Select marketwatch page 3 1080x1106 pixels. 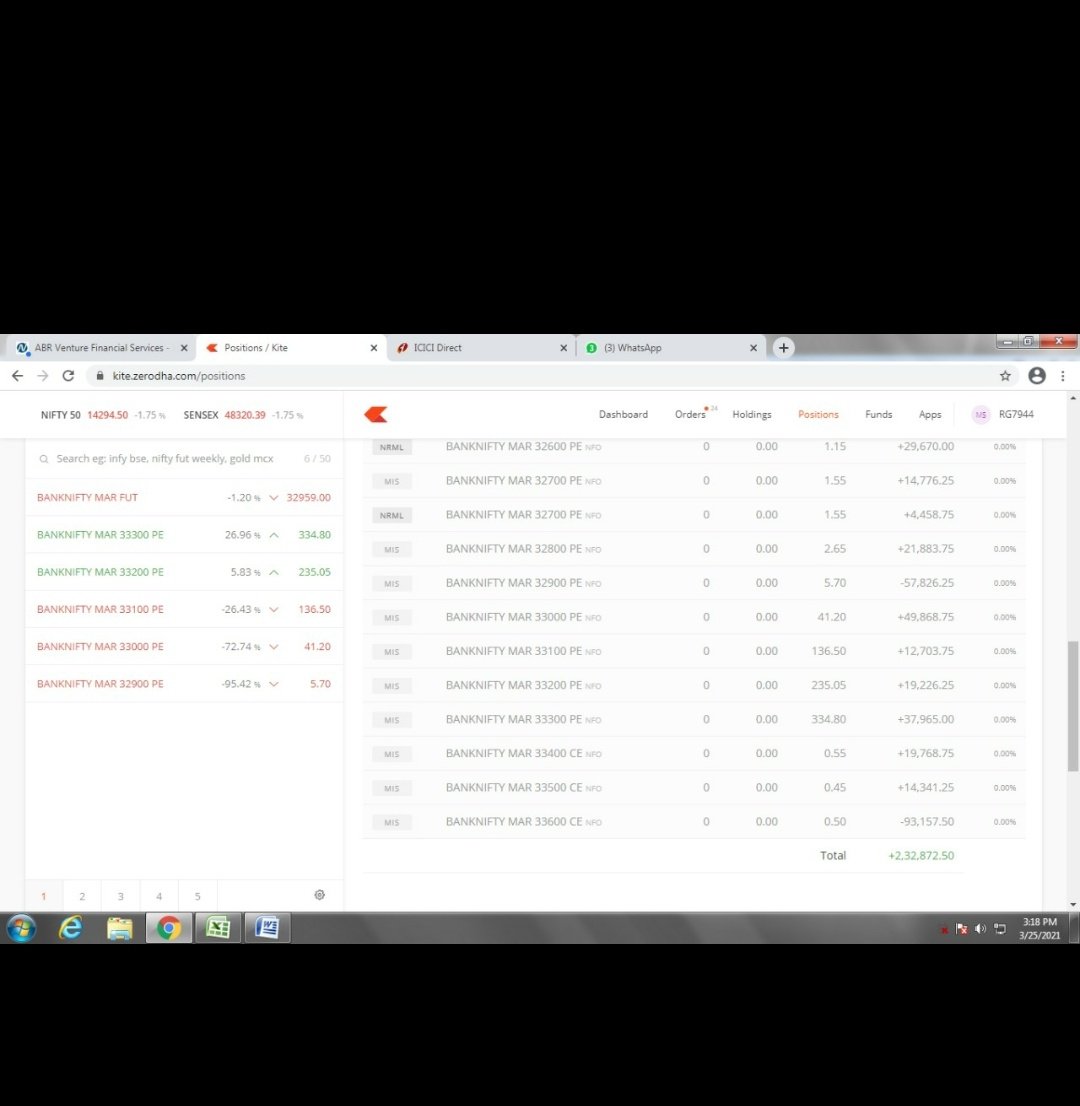(x=121, y=896)
